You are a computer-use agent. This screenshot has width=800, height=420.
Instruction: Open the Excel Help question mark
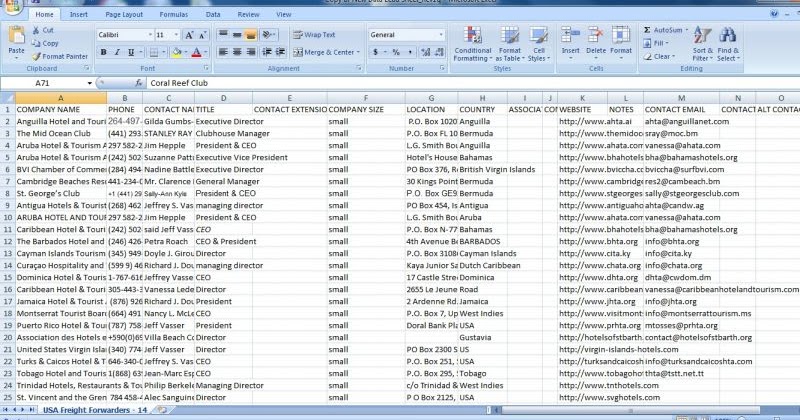click(x=774, y=14)
